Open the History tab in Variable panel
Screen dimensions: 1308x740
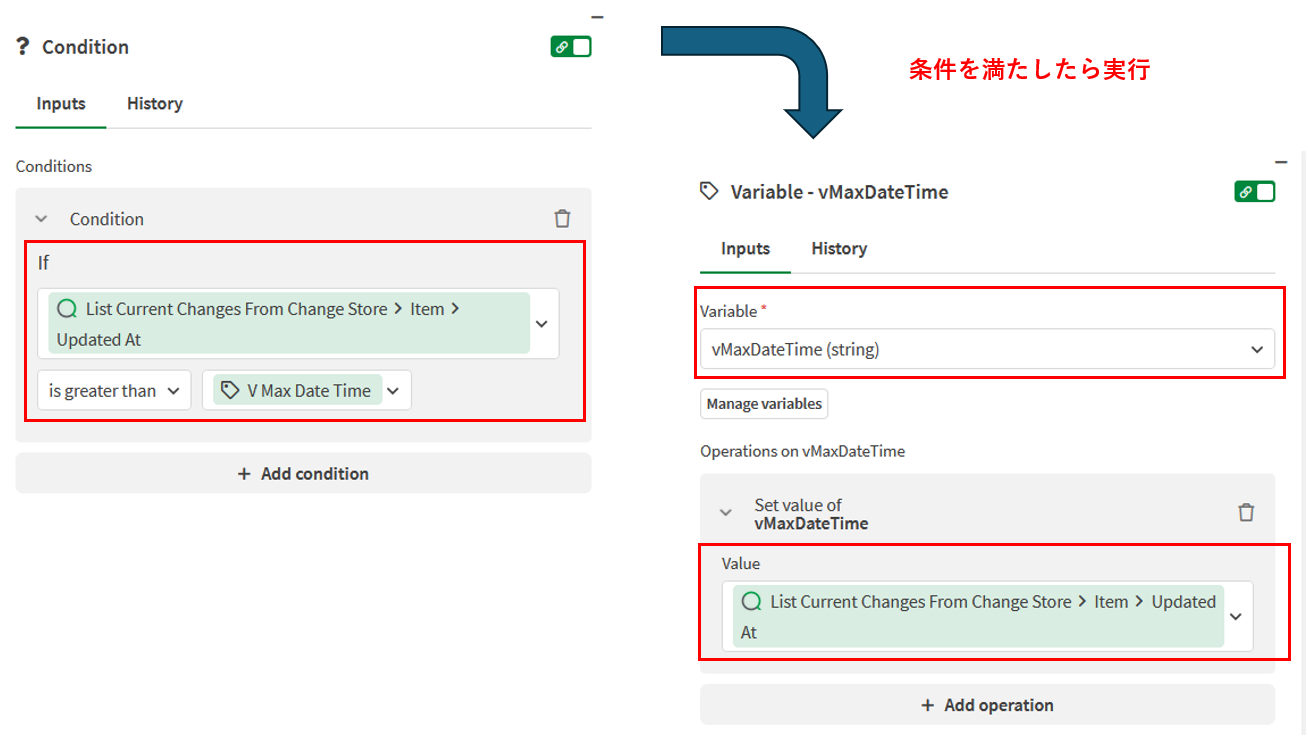pyautogui.click(x=838, y=248)
